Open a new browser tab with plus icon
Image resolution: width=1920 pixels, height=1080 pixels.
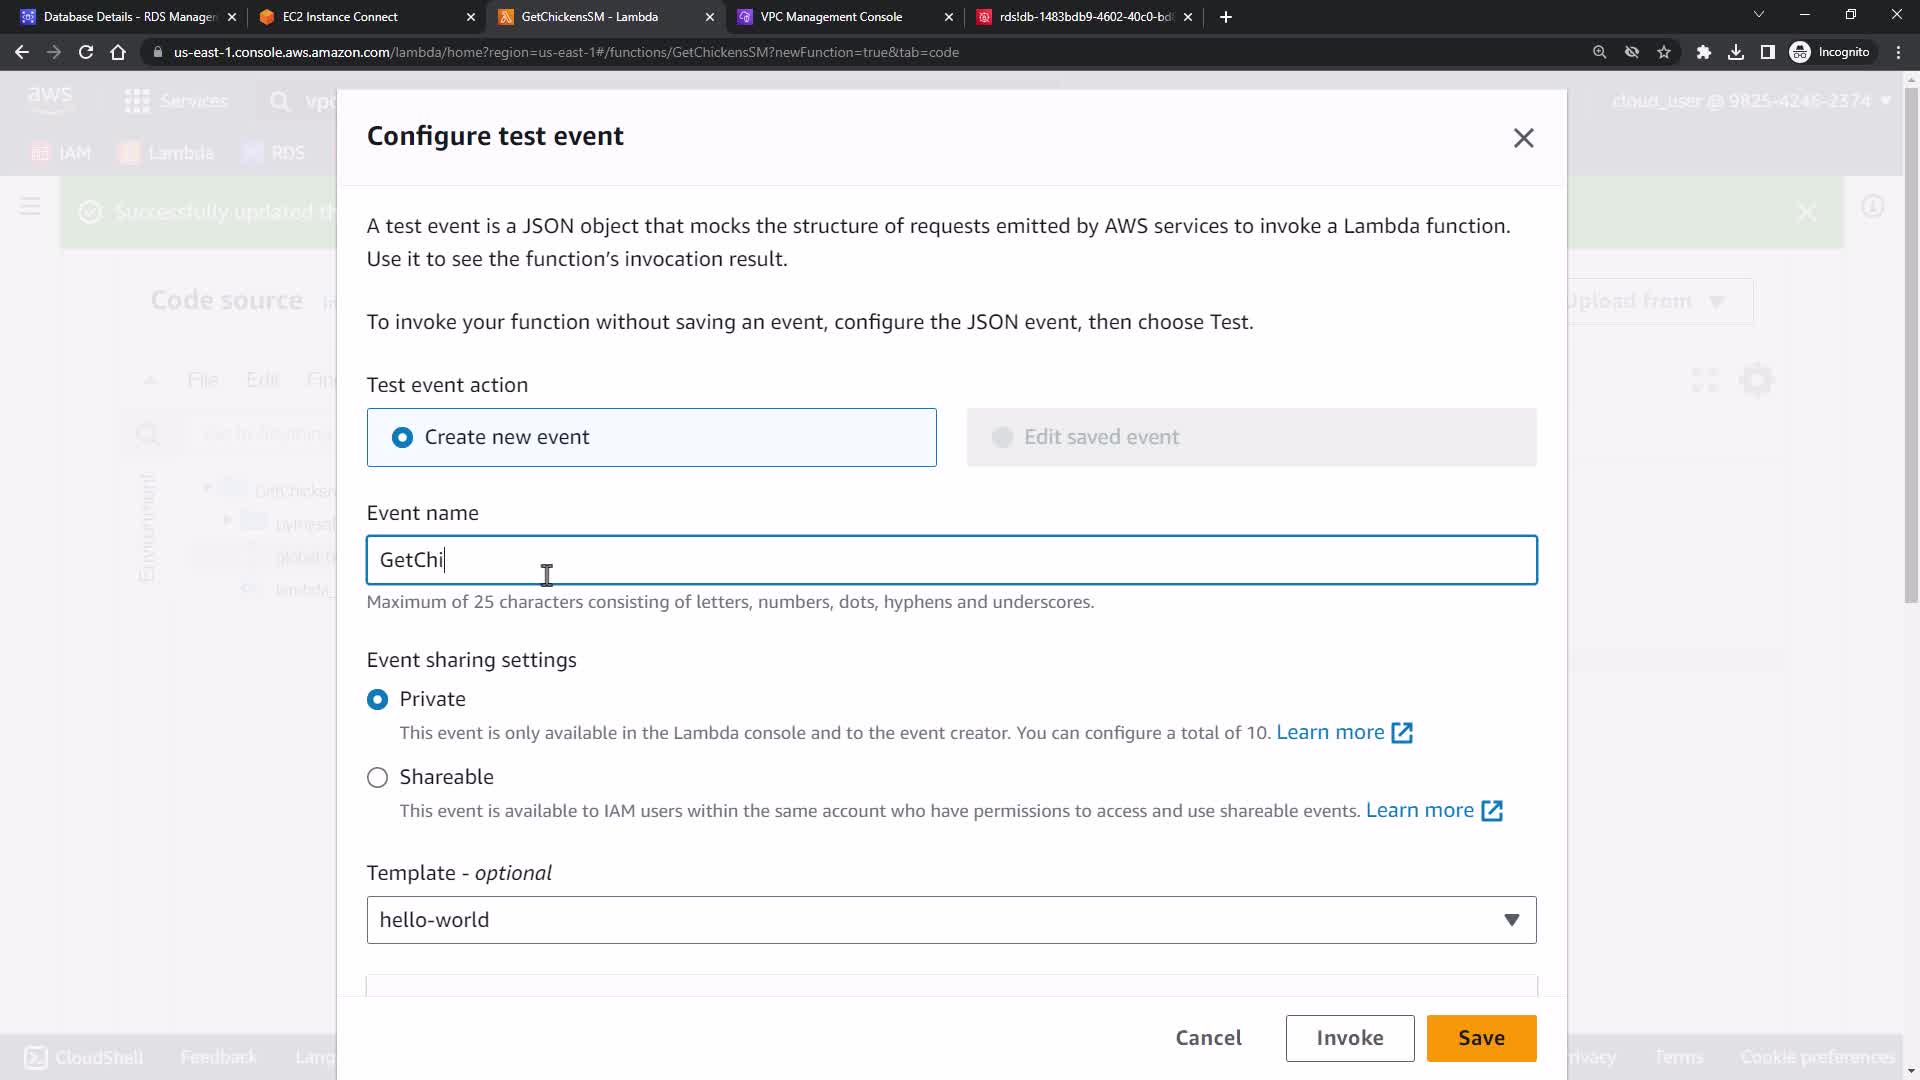[x=1226, y=17]
